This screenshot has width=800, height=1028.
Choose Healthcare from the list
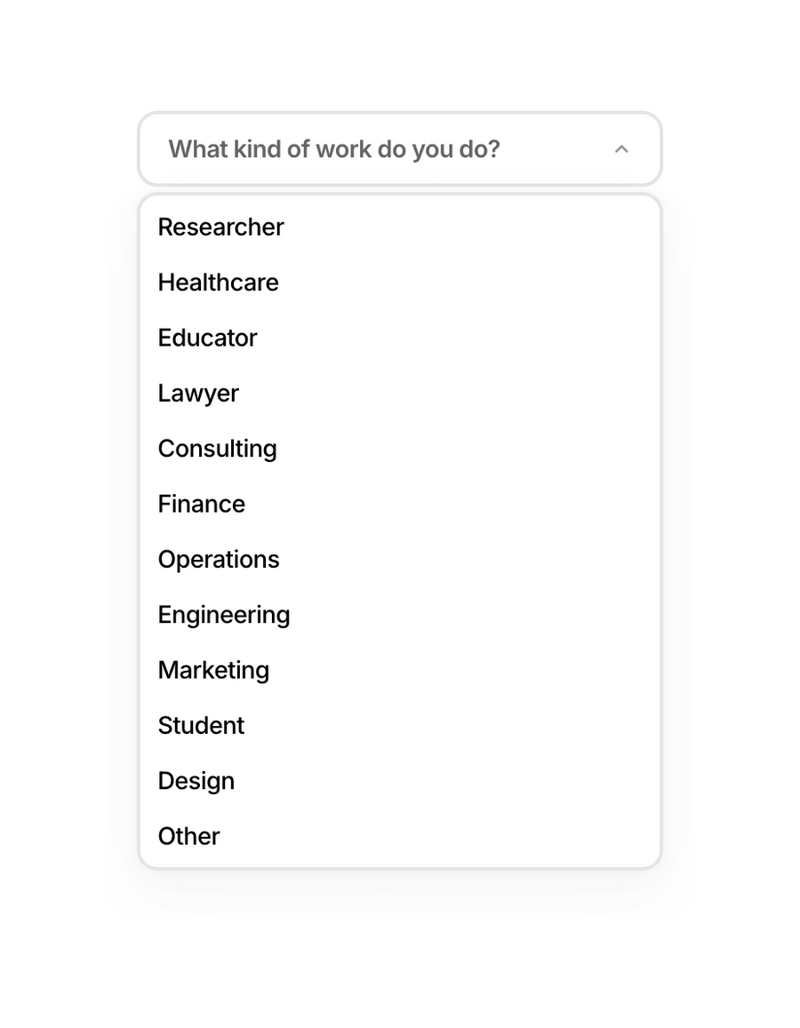click(x=217, y=282)
